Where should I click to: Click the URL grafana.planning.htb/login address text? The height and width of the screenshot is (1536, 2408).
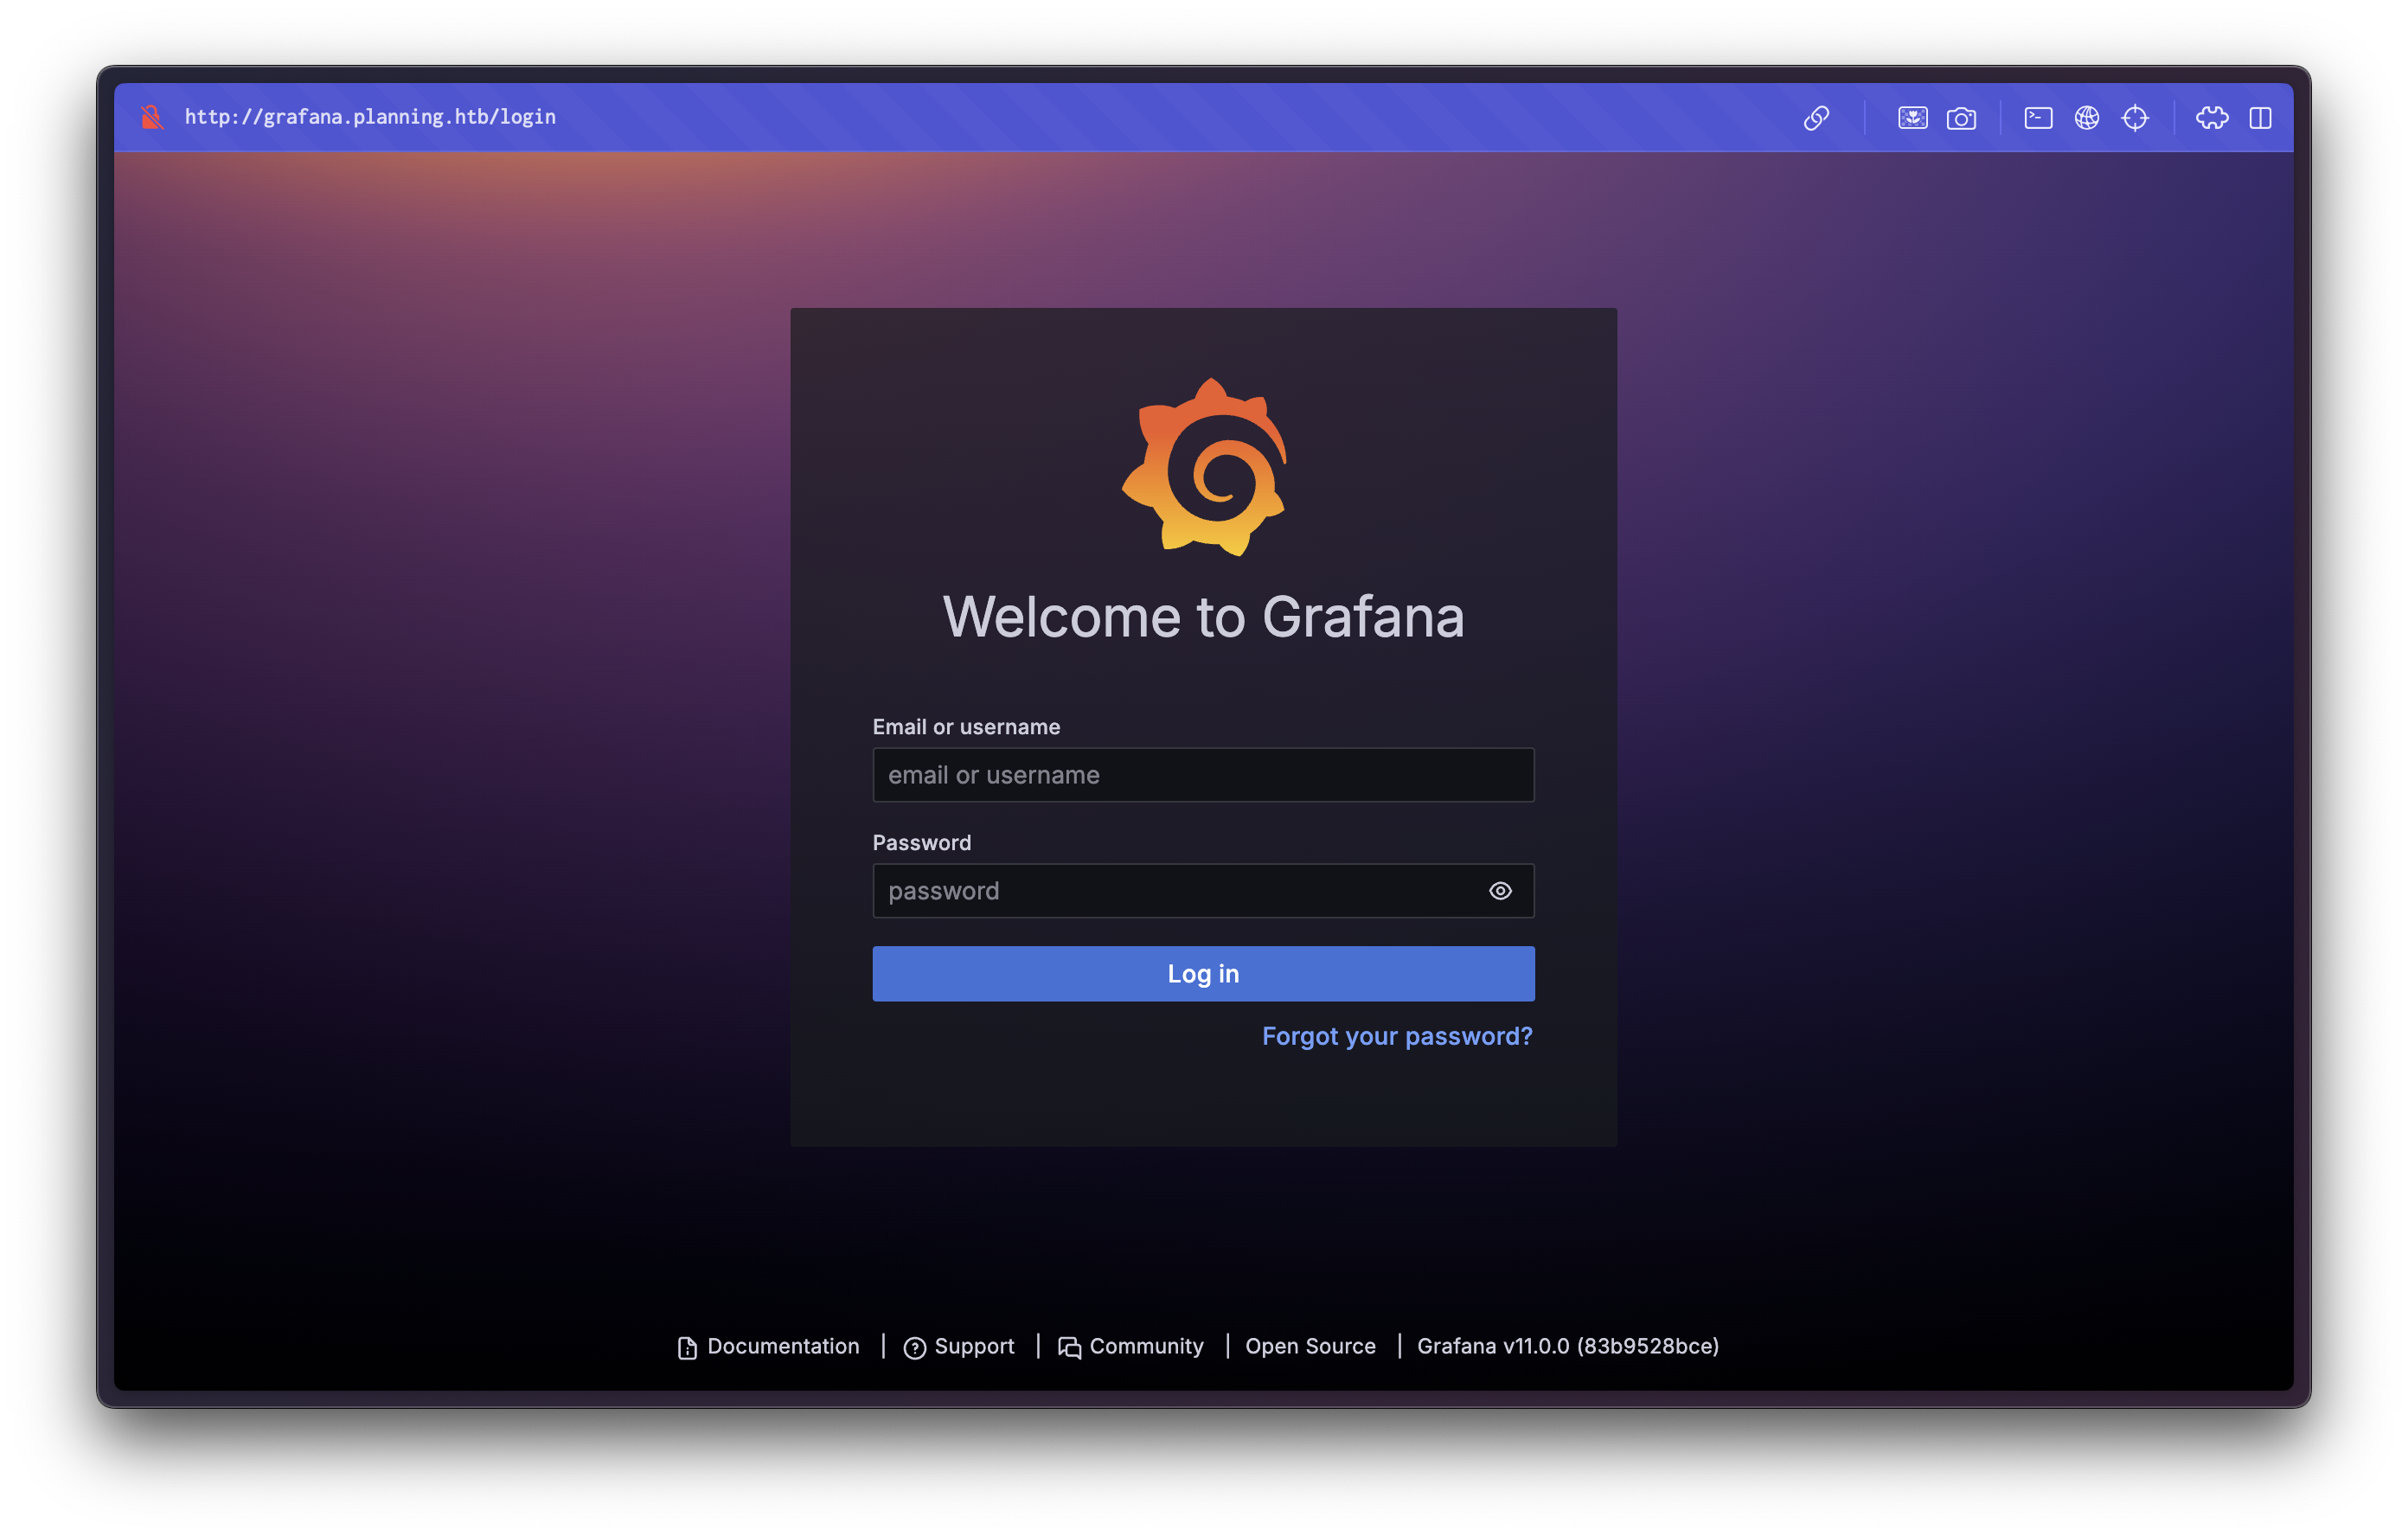coord(370,117)
